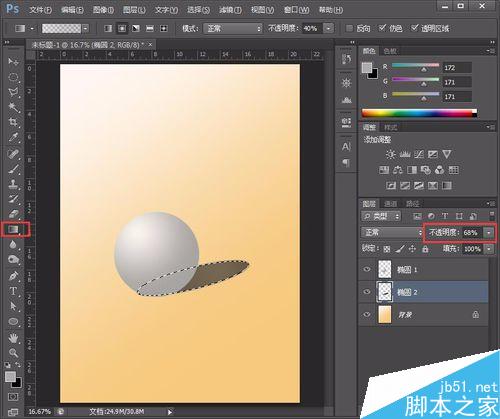Select the Hand tool

click(13, 338)
